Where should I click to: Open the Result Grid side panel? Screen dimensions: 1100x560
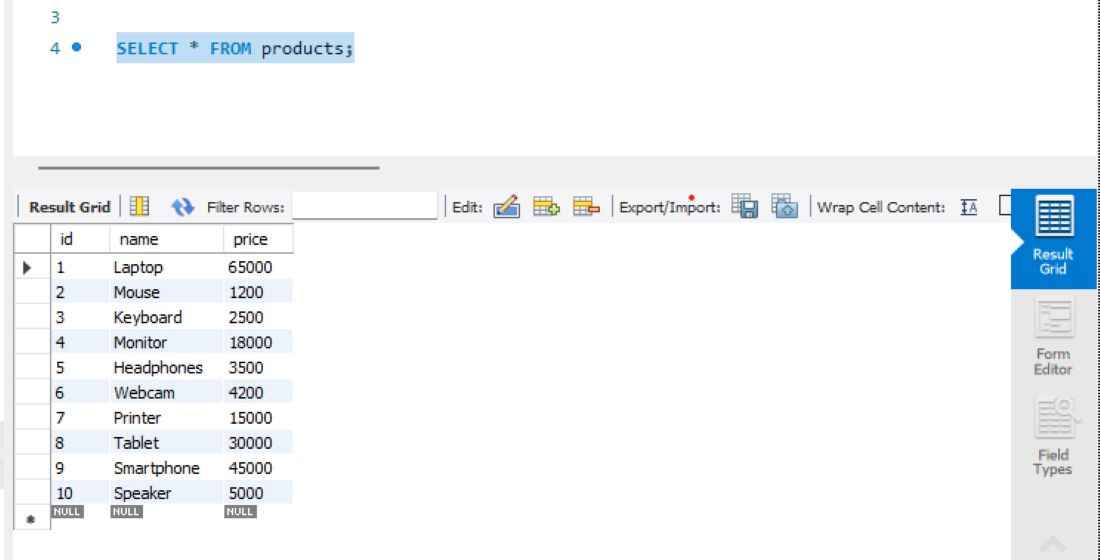pyautogui.click(x=1053, y=239)
